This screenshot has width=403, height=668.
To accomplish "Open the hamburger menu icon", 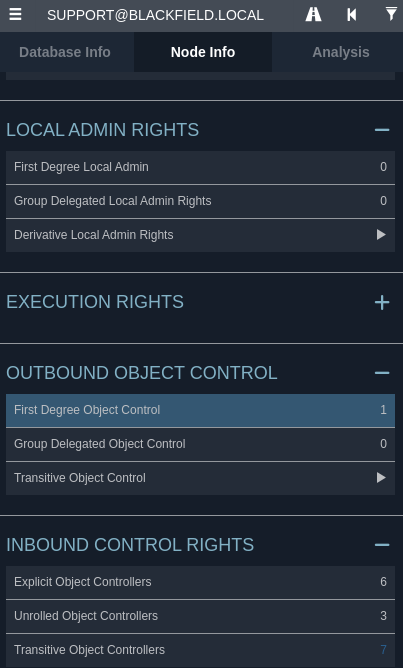I will coord(15,14).
